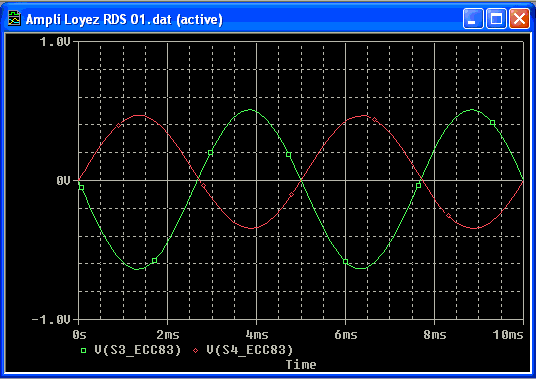Maximize the Ampli Loyez RDS 01.dat window
Image resolution: width=536 pixels, height=379 pixels.
(496, 18)
